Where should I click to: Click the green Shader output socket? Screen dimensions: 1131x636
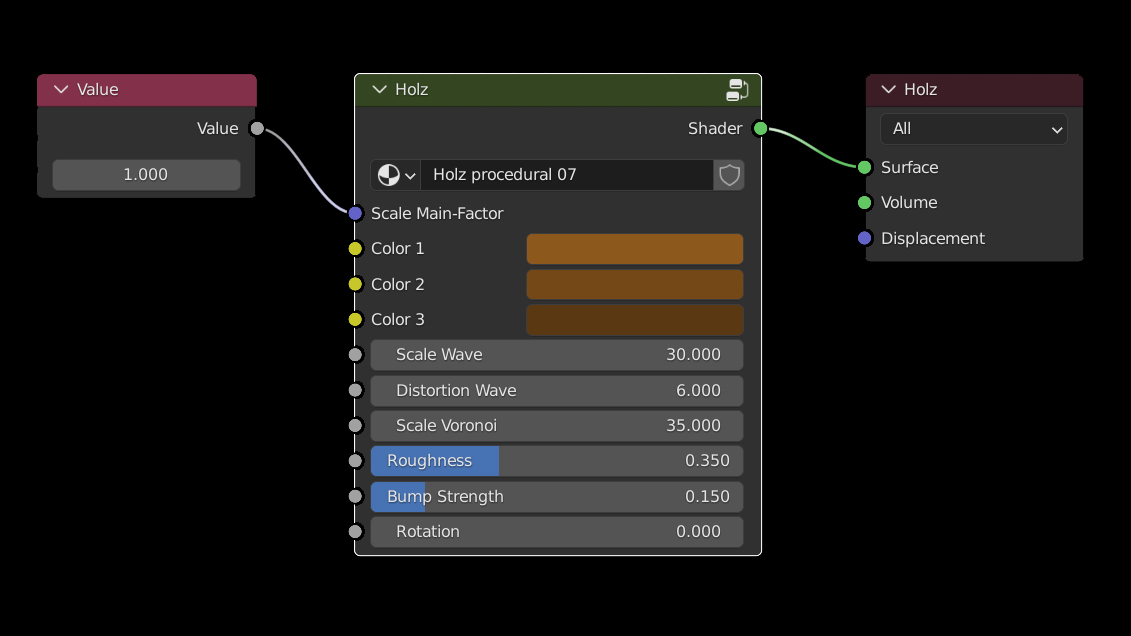click(760, 128)
